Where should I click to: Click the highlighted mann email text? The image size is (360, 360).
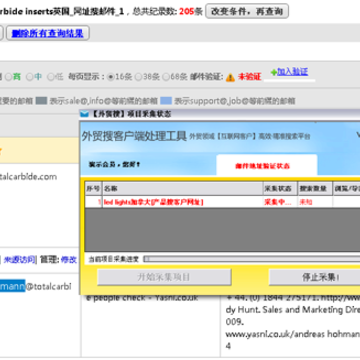12,286
